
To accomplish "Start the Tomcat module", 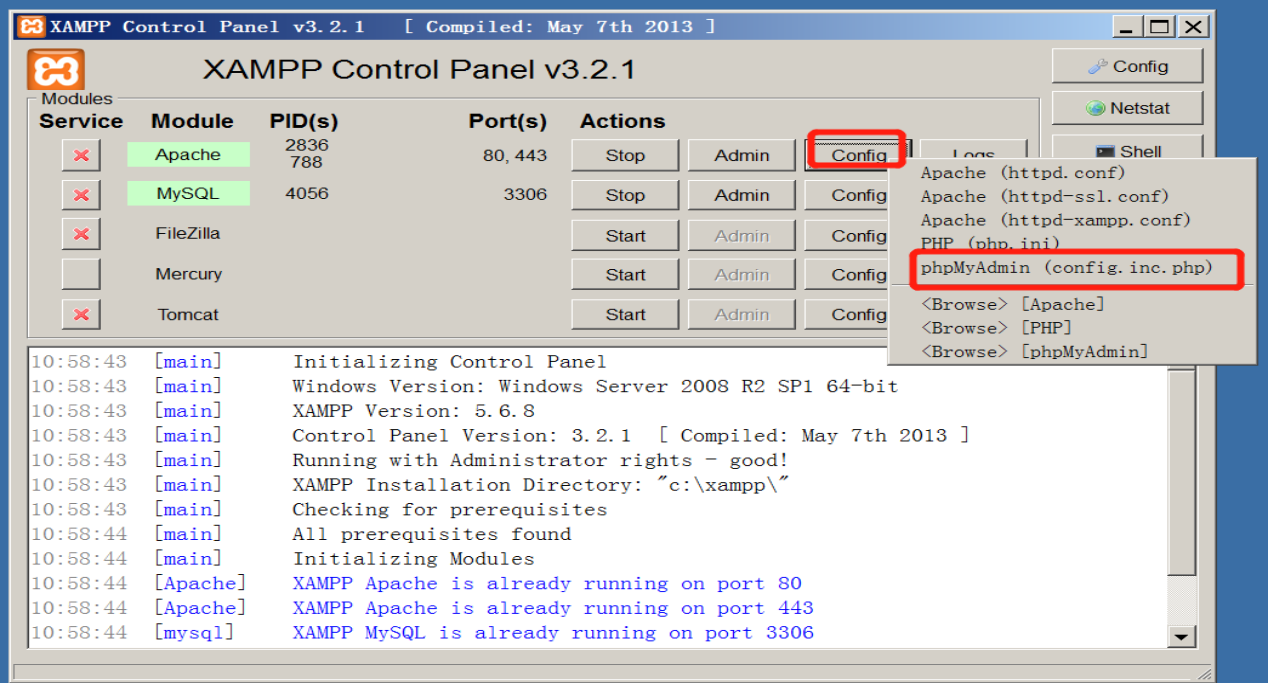I will point(625,314).
